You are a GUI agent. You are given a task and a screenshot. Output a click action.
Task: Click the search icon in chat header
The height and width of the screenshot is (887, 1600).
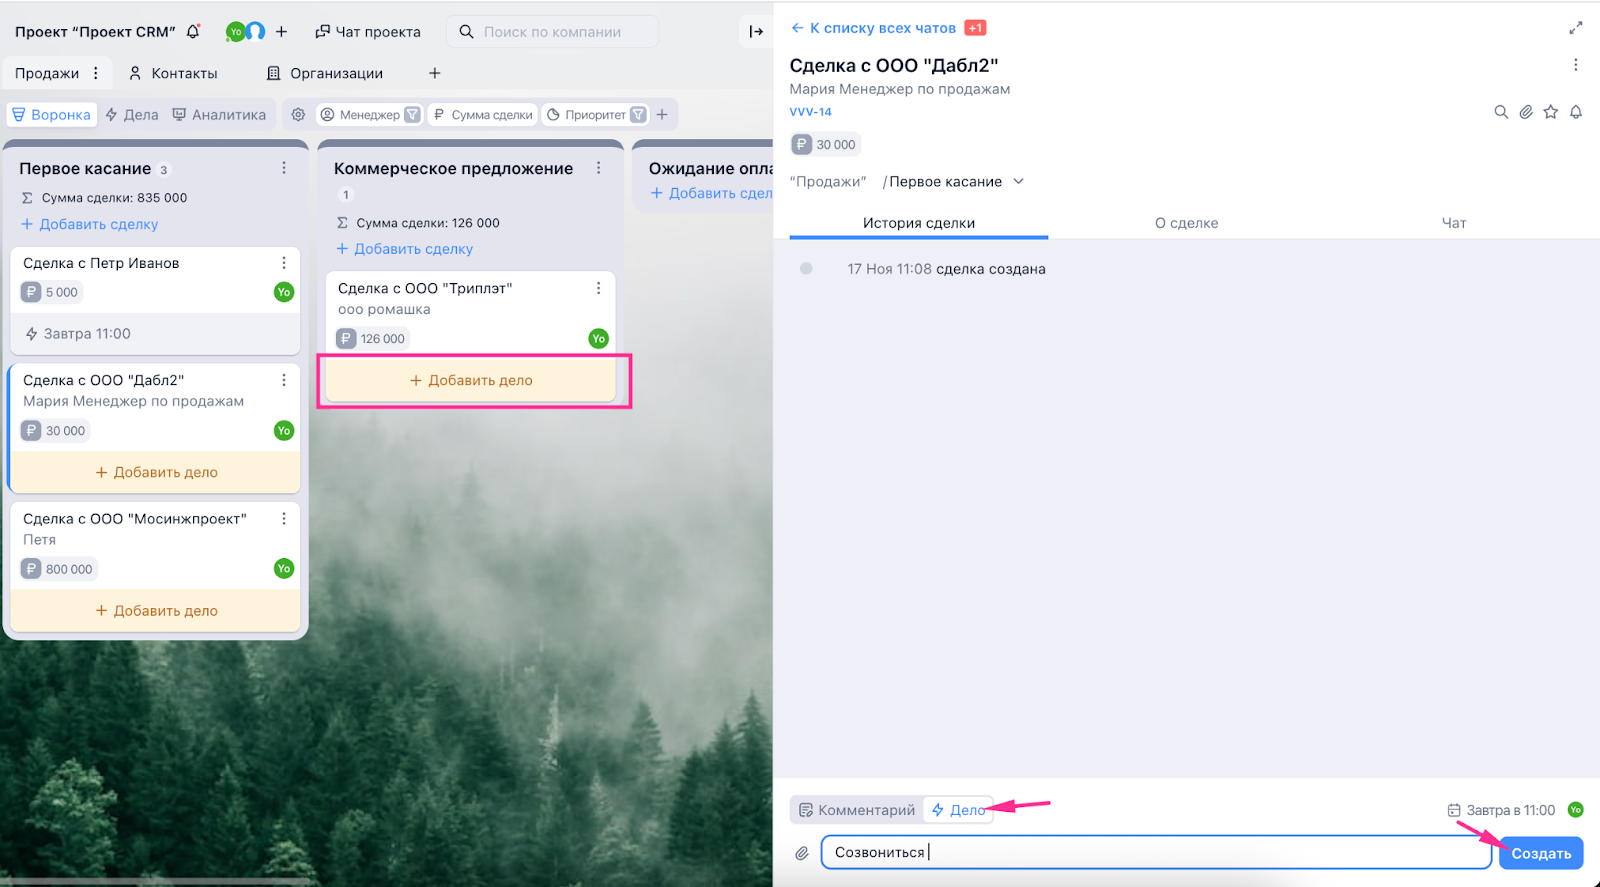(1500, 112)
